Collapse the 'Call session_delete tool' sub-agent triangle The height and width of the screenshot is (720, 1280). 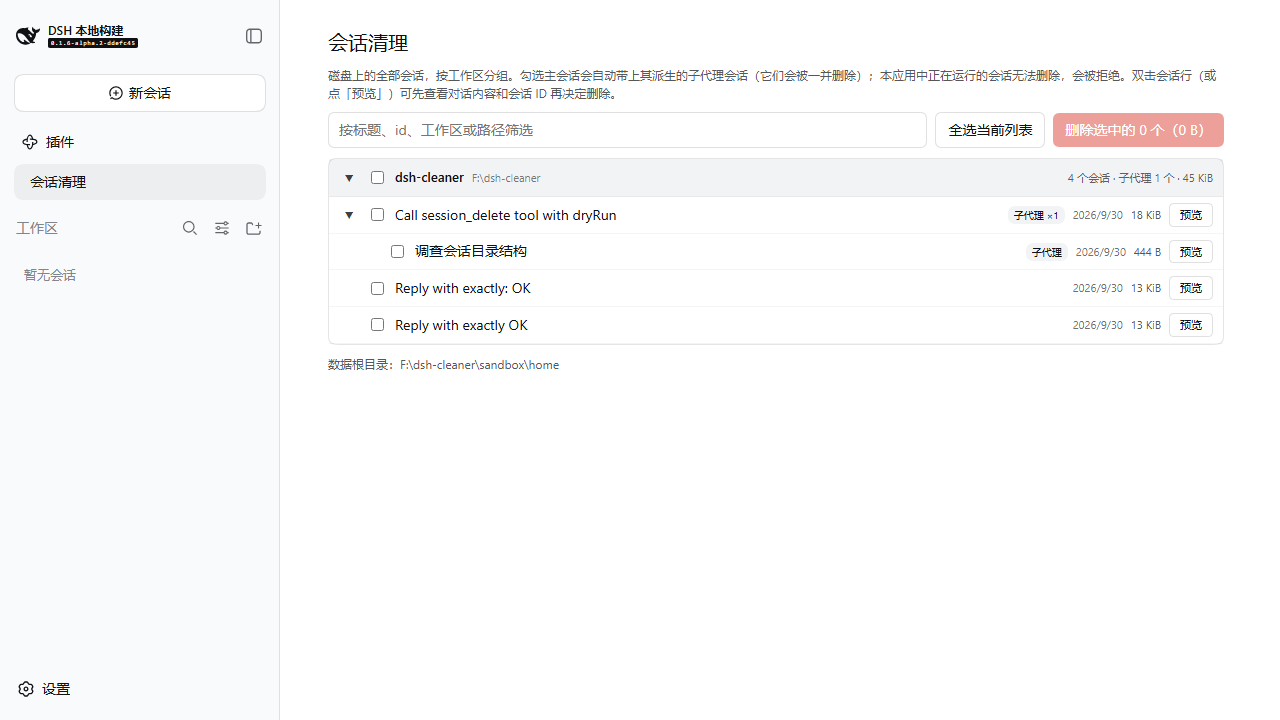pos(349,215)
